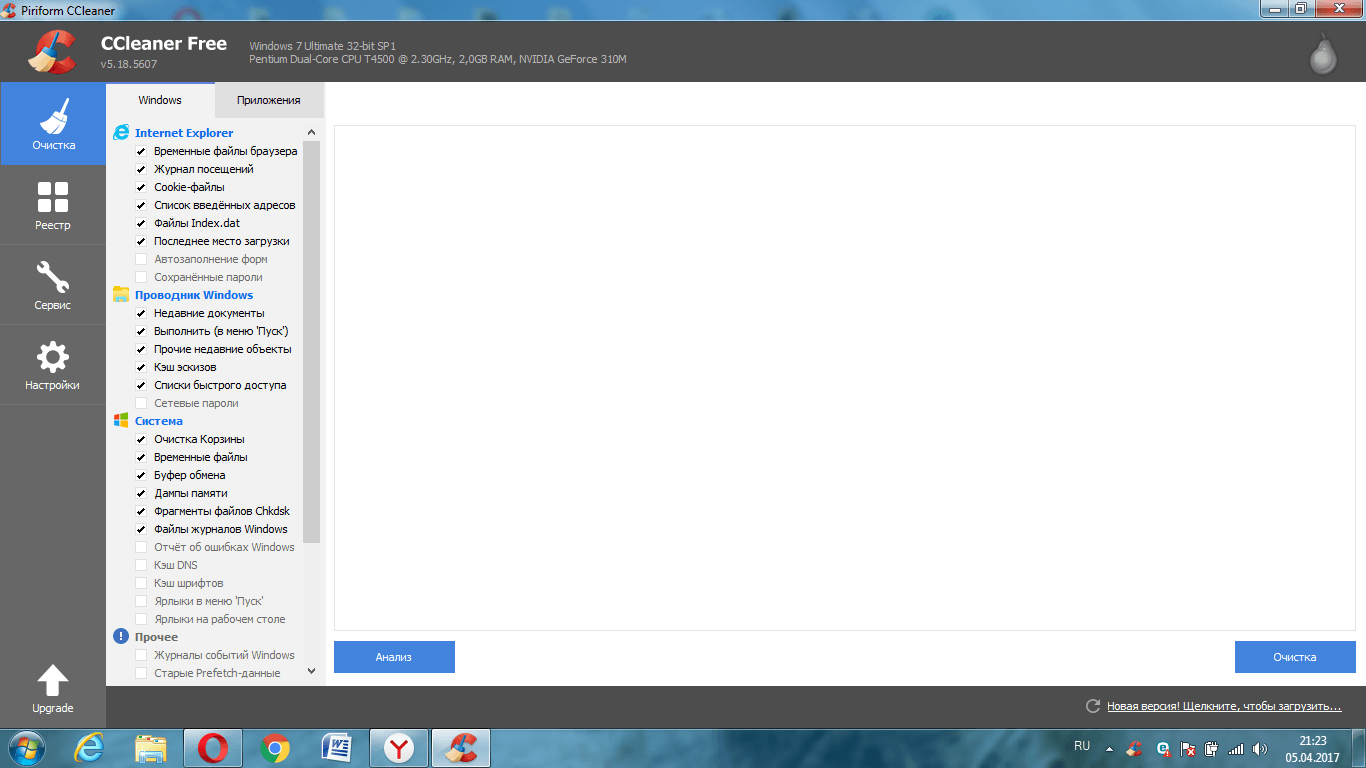1366x768 pixels.
Task: Click the RU language indicator
Action: (x=1082, y=746)
